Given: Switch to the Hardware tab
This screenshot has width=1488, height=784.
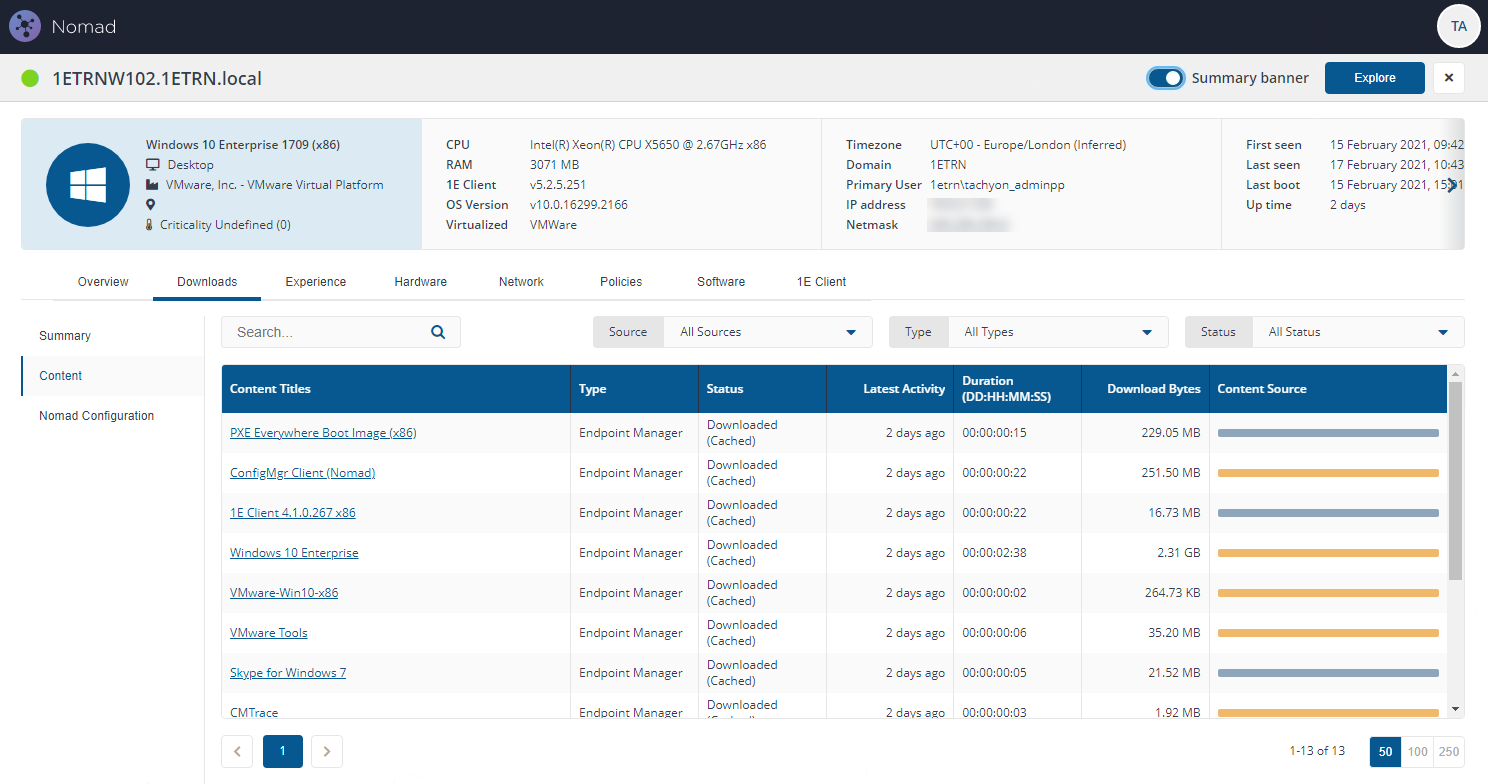Looking at the screenshot, I should [421, 282].
